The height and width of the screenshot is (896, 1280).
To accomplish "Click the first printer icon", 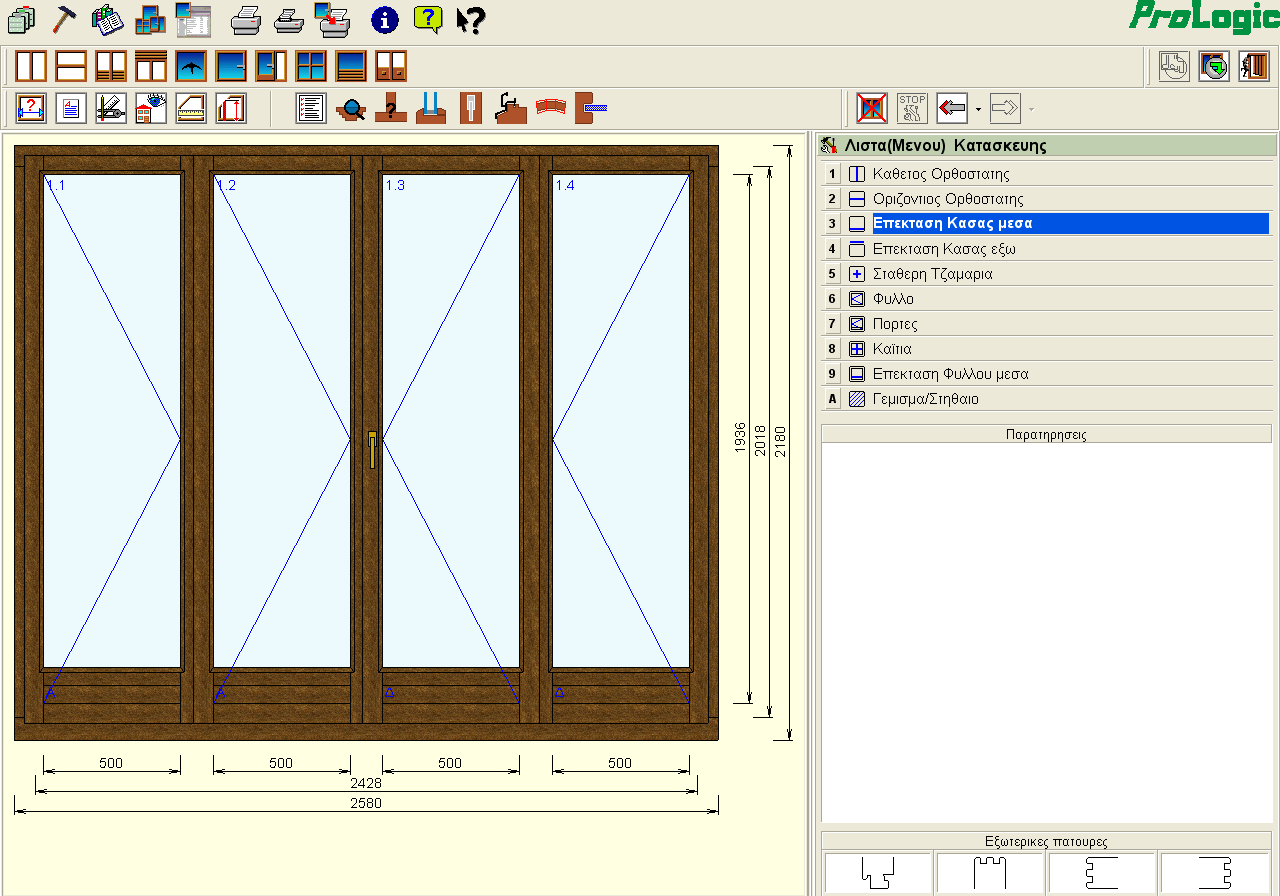I will coord(246,19).
